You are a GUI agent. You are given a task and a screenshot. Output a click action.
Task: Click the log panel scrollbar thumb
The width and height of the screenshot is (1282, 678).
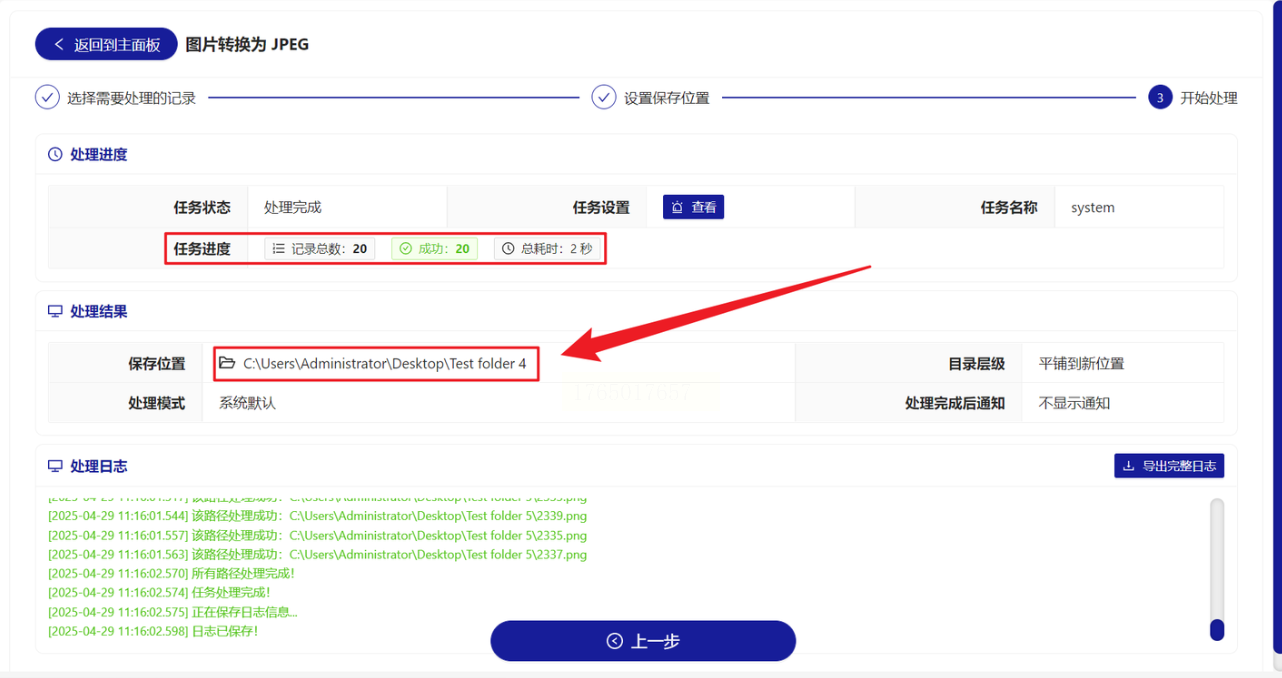click(1217, 630)
